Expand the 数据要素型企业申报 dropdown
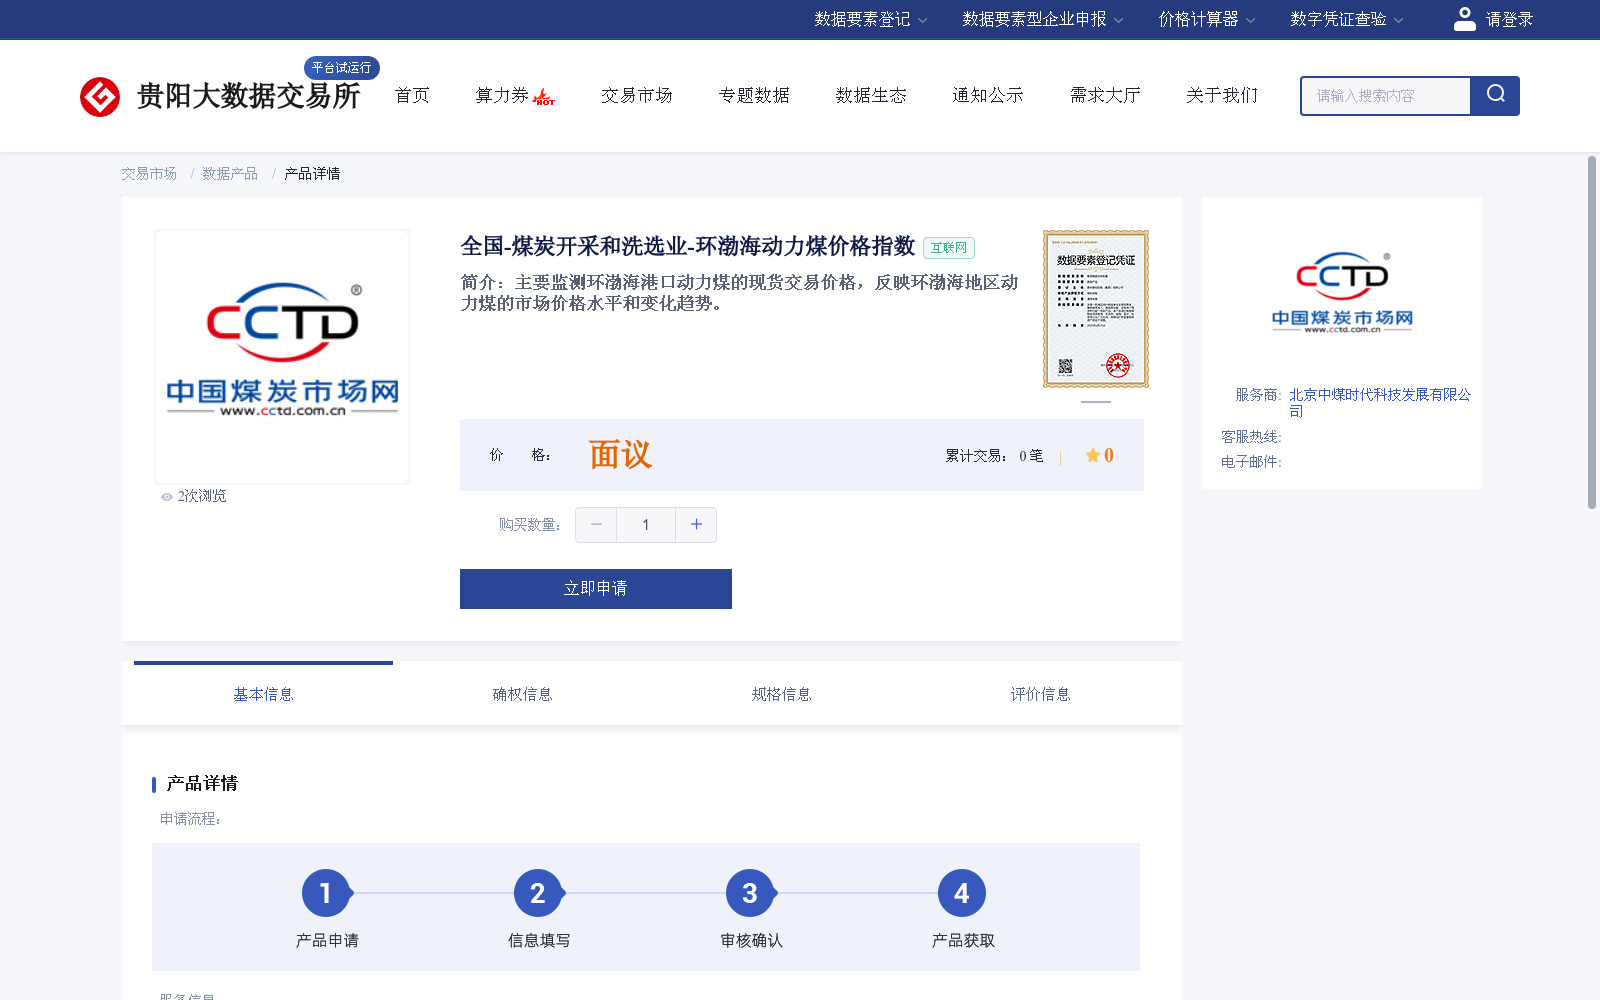Image resolution: width=1600 pixels, height=1000 pixels. point(1043,19)
